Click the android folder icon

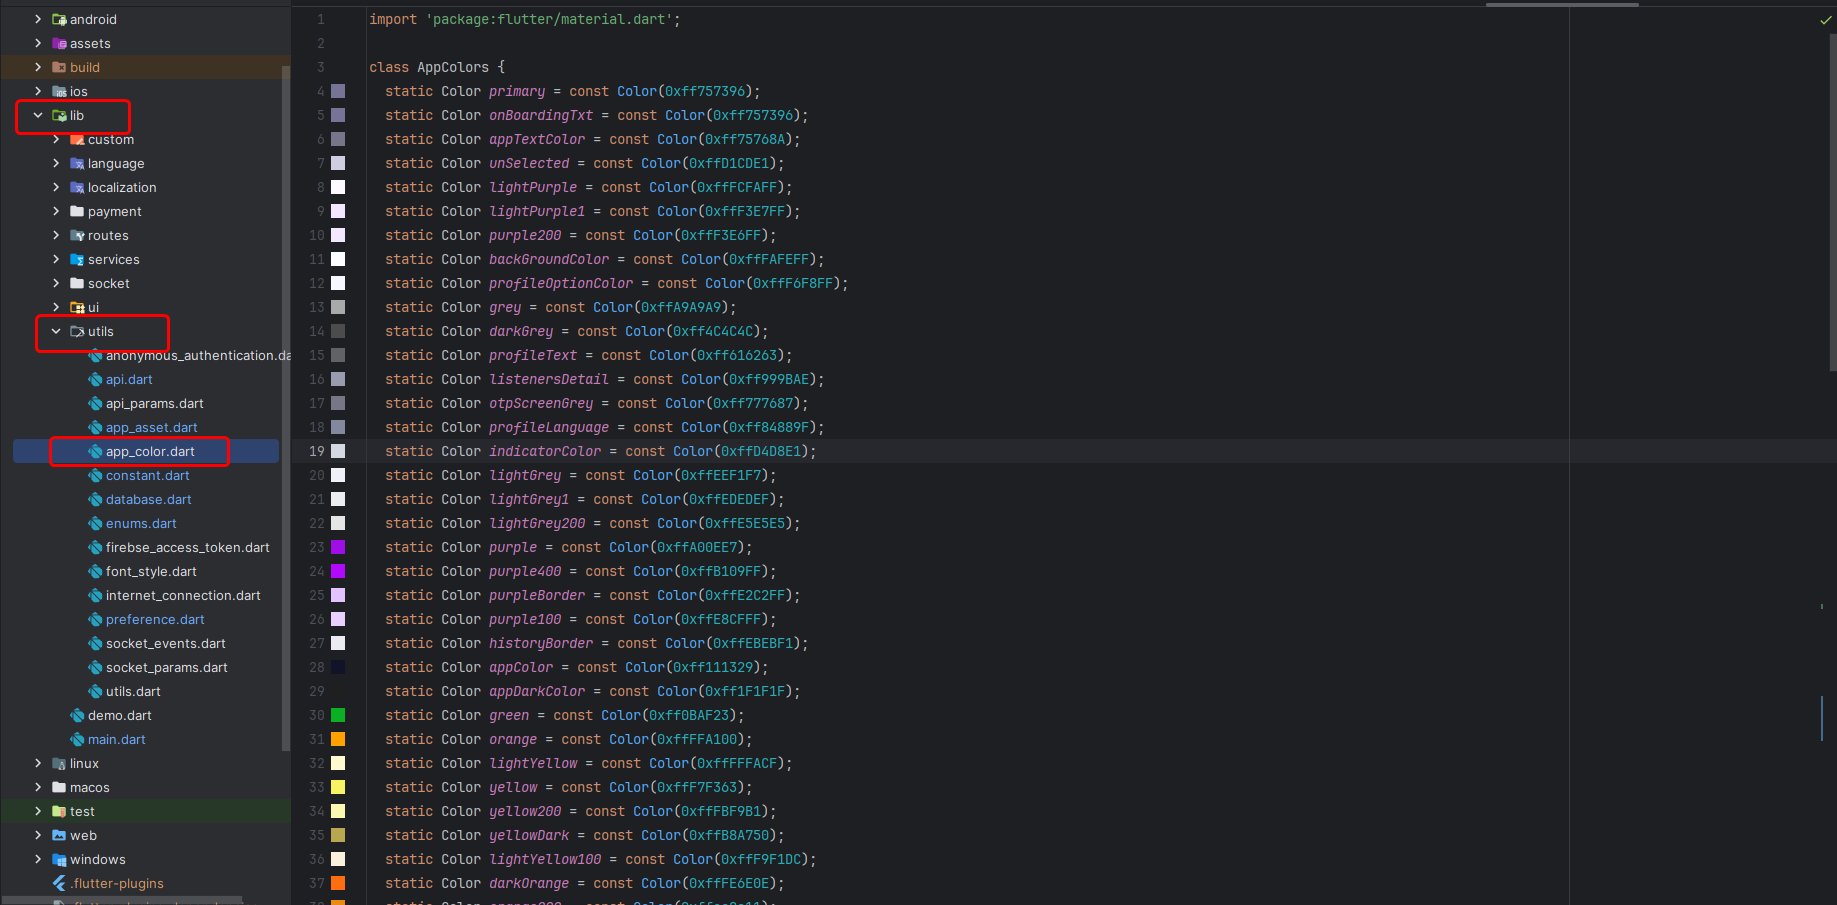coord(59,19)
